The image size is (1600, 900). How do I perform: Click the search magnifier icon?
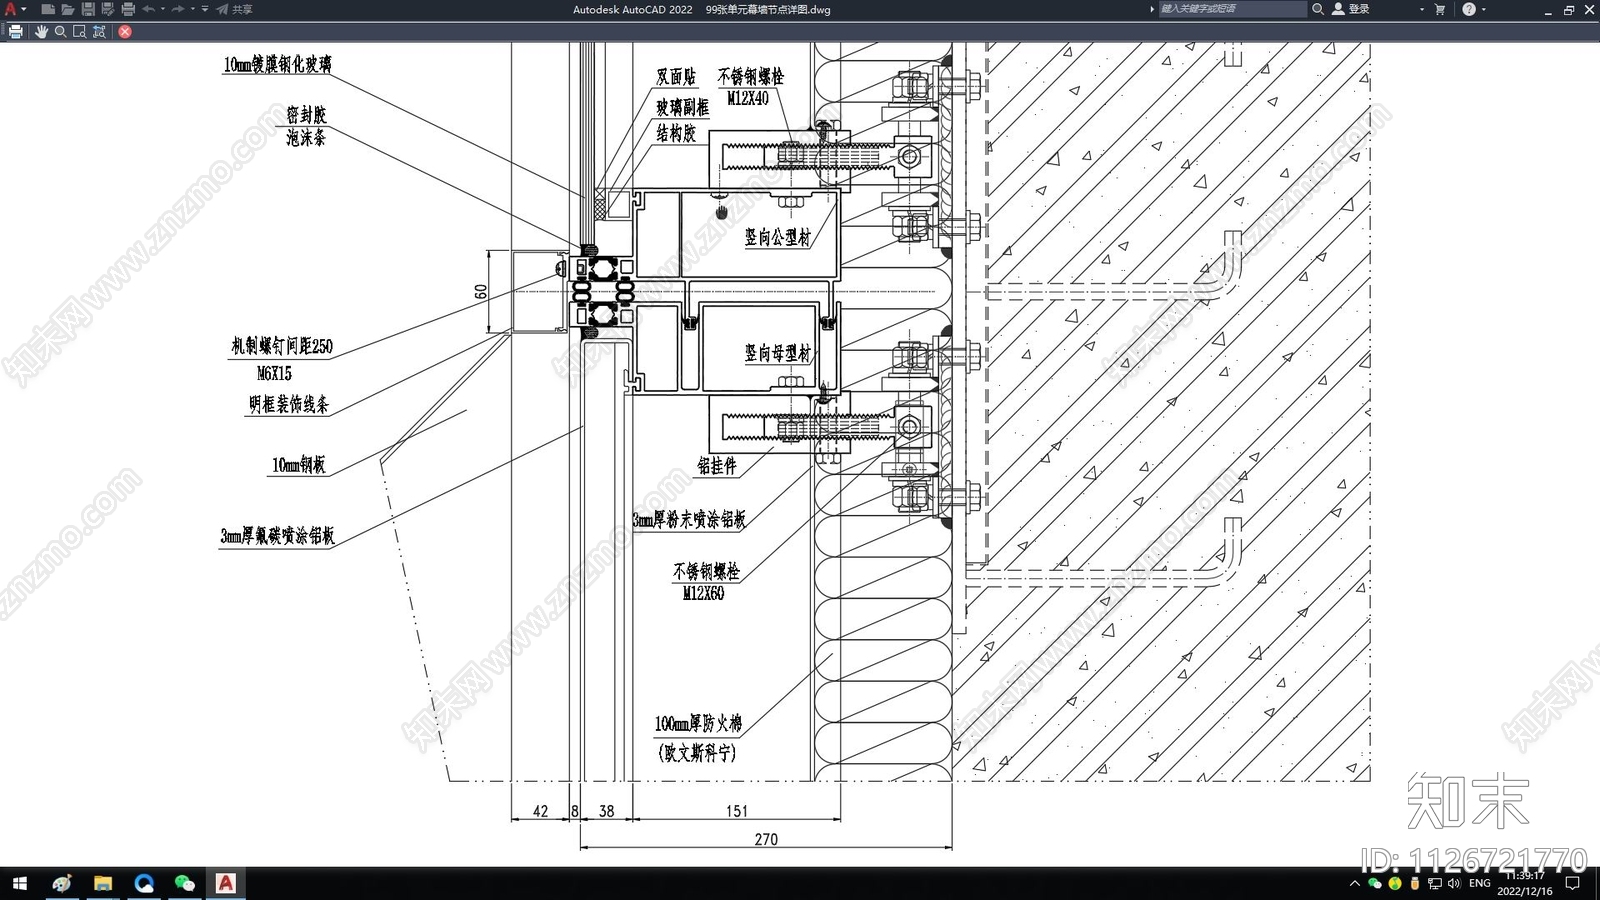[x=1318, y=9]
